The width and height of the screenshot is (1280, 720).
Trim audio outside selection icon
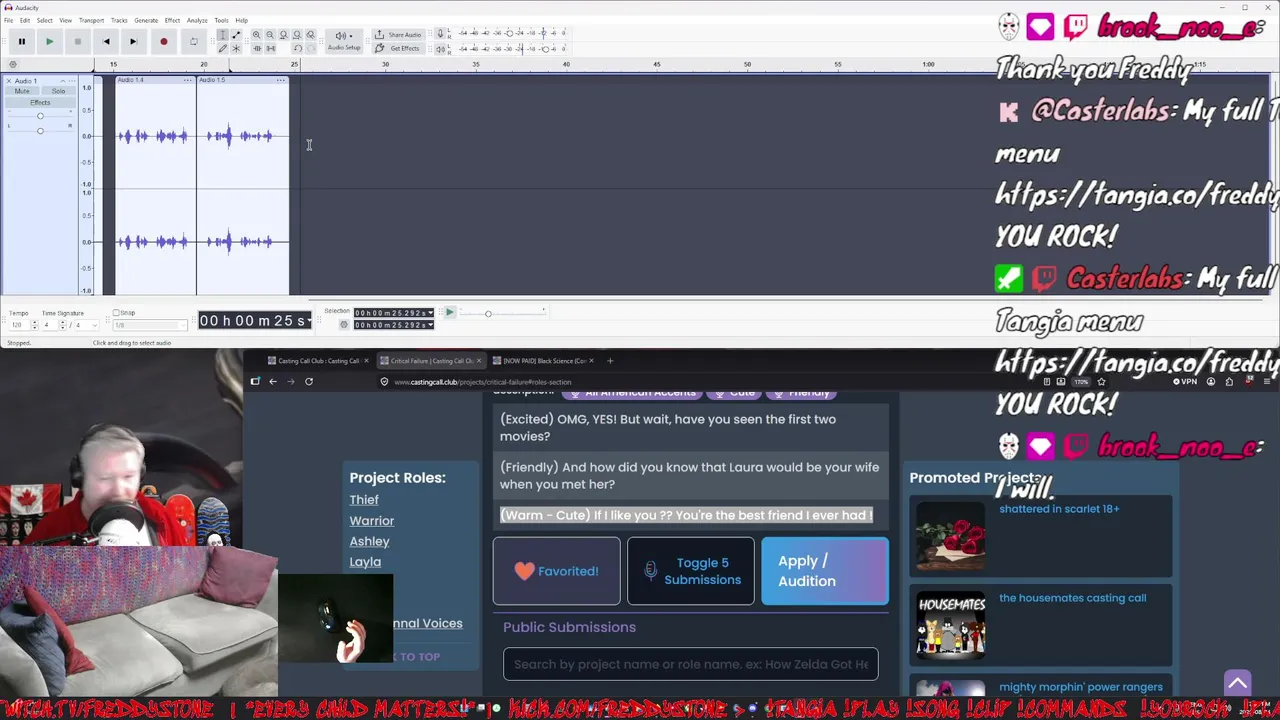(x=256, y=48)
